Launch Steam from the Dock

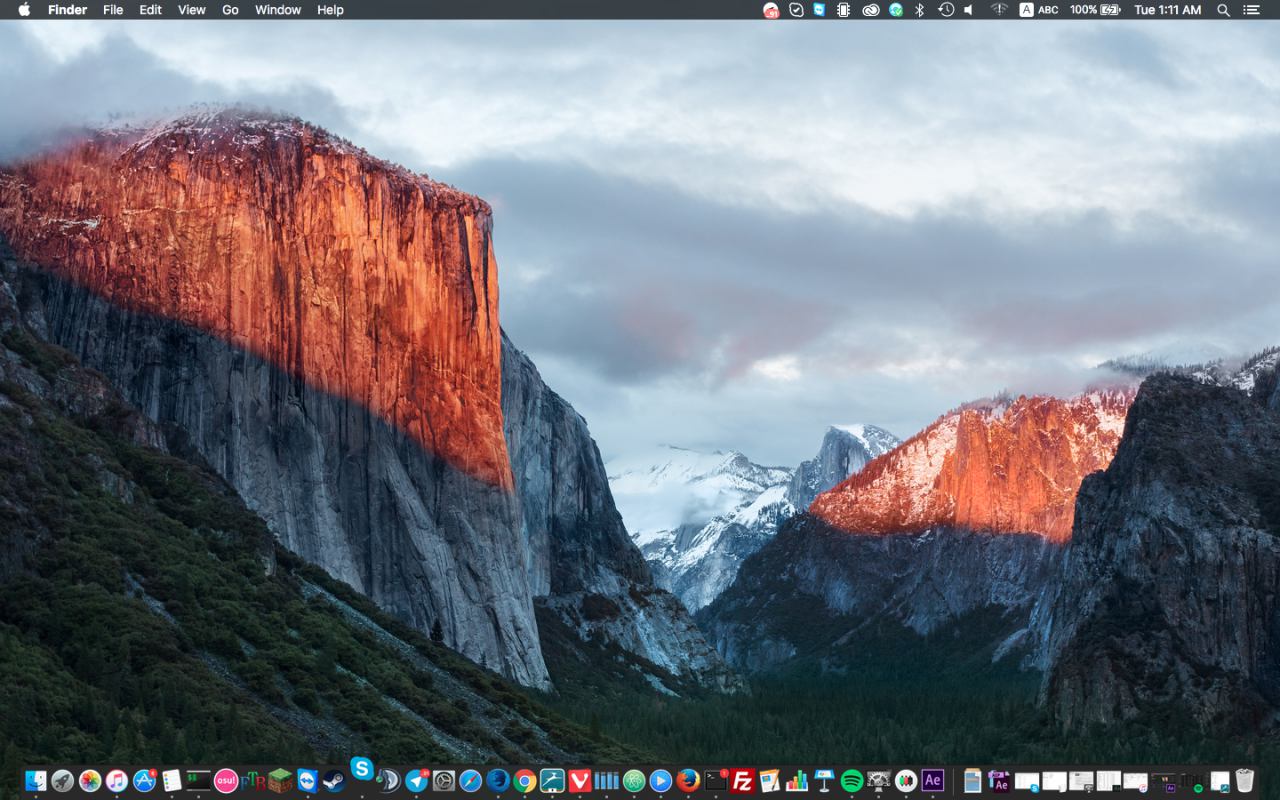(x=334, y=781)
